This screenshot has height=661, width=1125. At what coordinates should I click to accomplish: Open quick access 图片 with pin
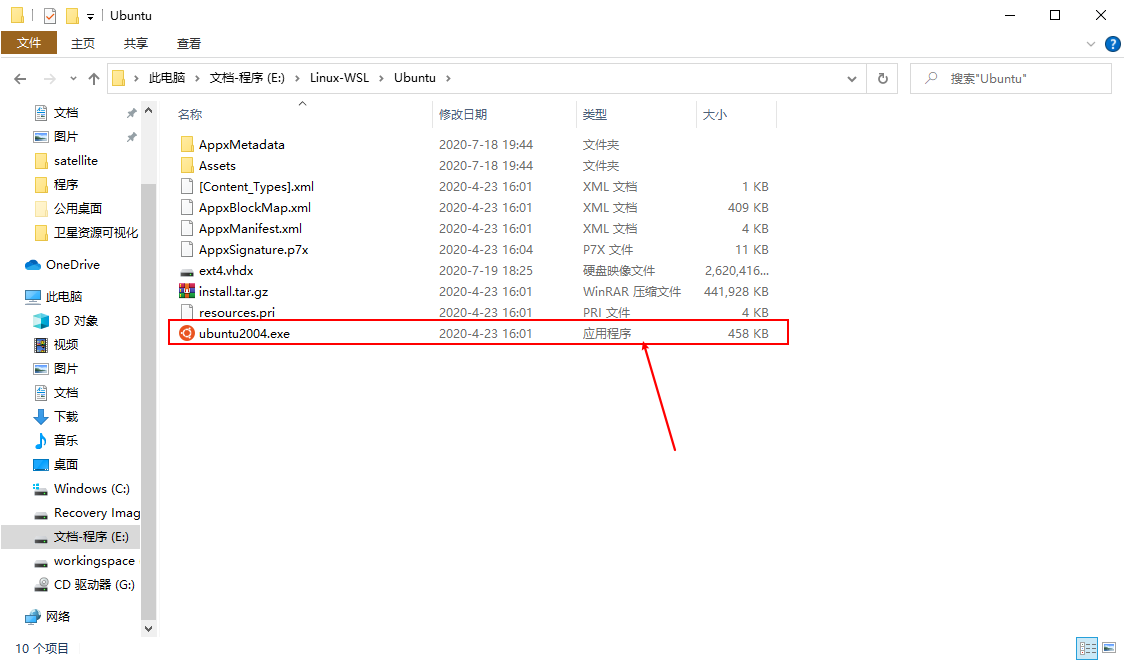[65, 136]
